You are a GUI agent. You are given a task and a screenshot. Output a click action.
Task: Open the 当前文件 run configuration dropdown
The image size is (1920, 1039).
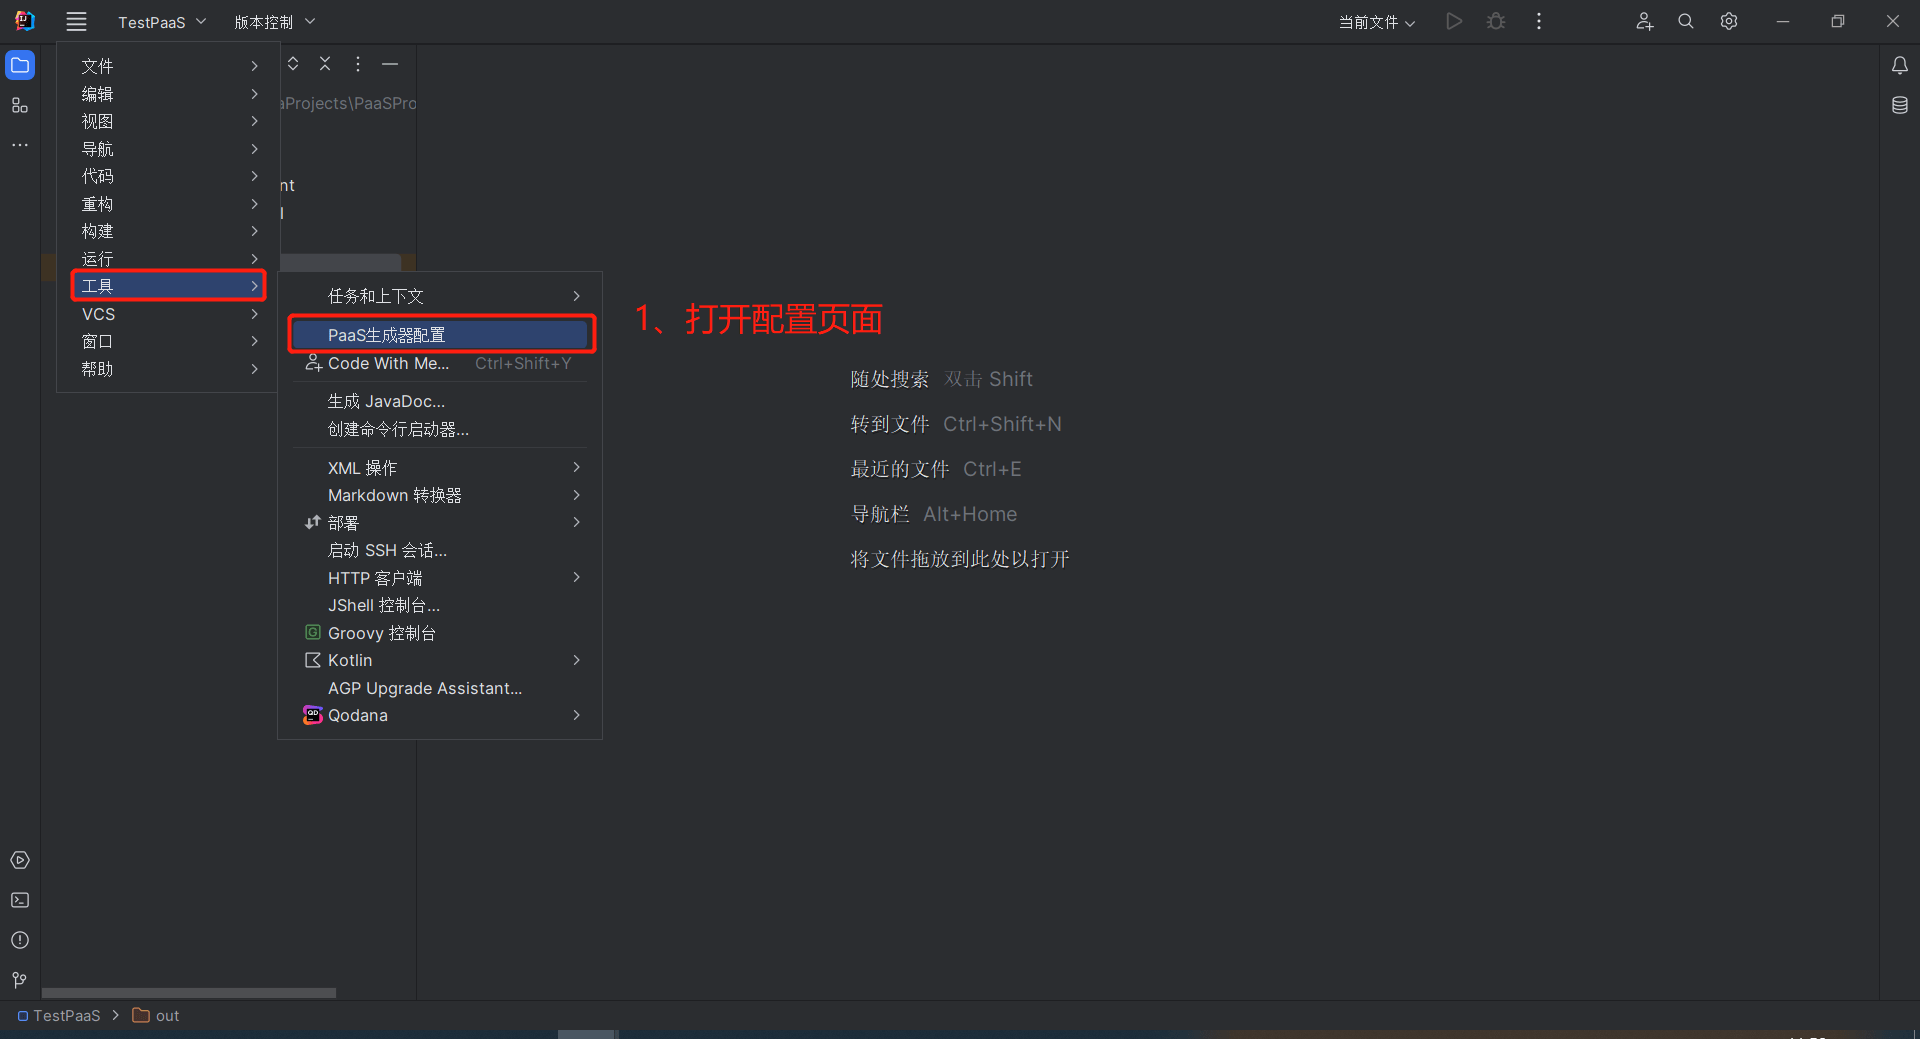coord(1377,22)
